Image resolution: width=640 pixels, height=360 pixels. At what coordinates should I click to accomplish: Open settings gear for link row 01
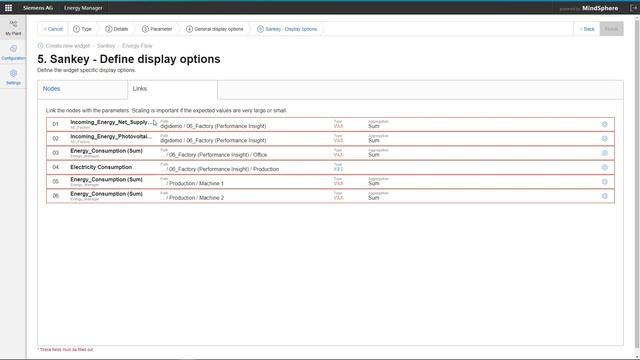(604, 124)
